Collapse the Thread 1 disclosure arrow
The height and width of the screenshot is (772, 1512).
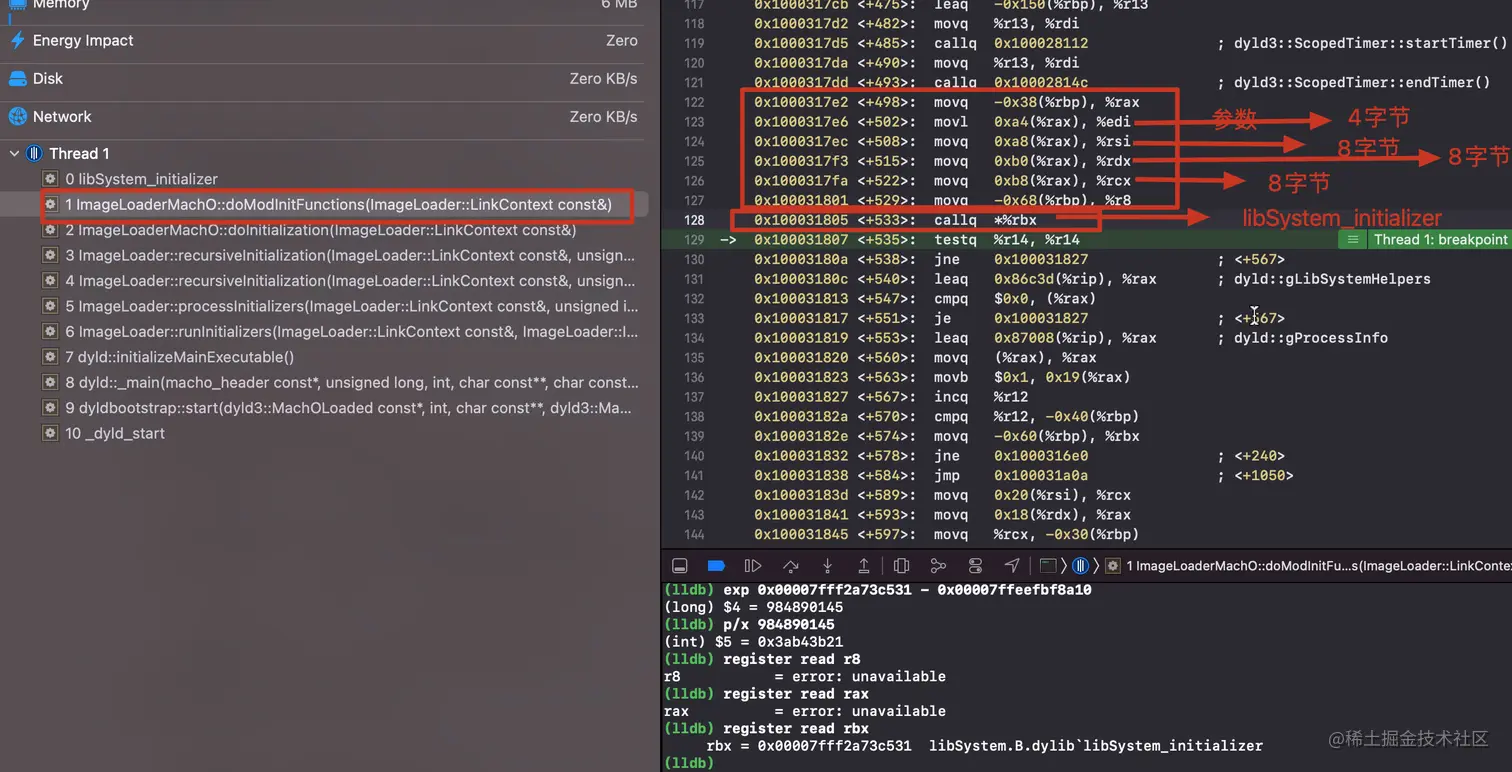point(14,154)
